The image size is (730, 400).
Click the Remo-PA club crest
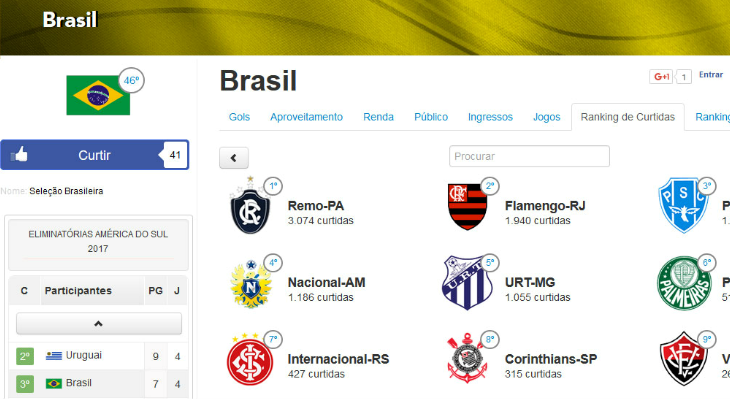coord(250,205)
